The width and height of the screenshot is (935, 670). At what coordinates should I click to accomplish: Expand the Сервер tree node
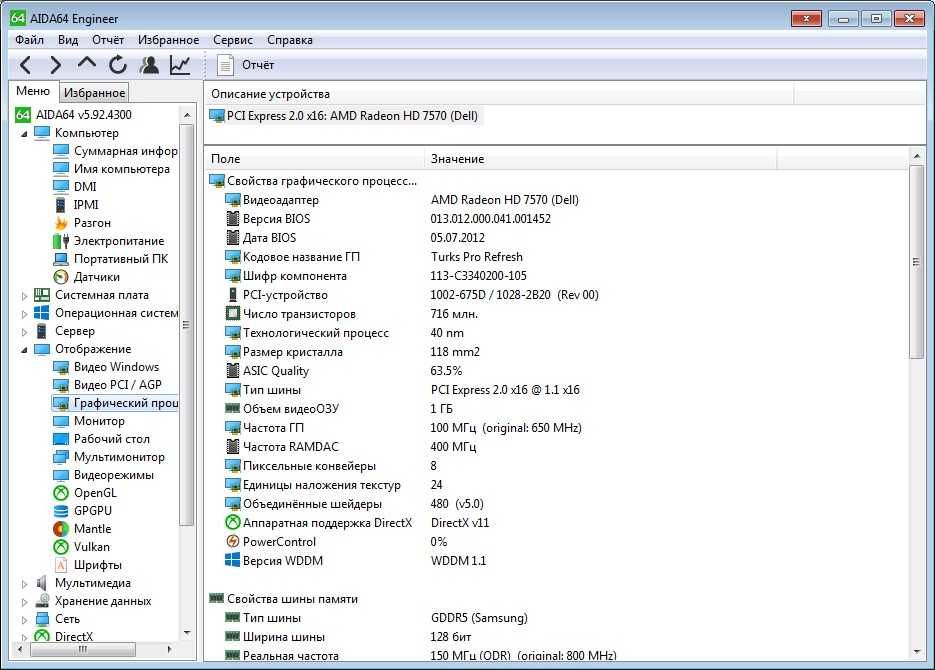[24, 331]
